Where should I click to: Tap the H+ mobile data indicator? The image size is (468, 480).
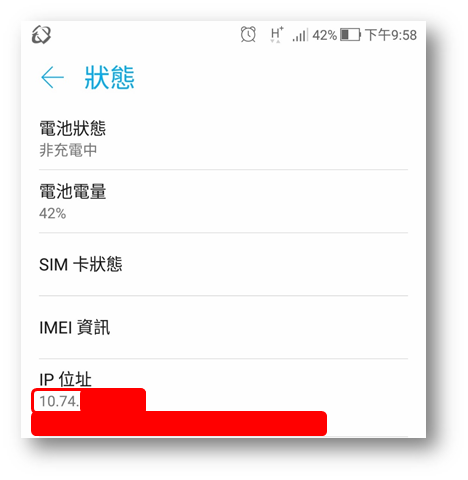click(x=277, y=35)
